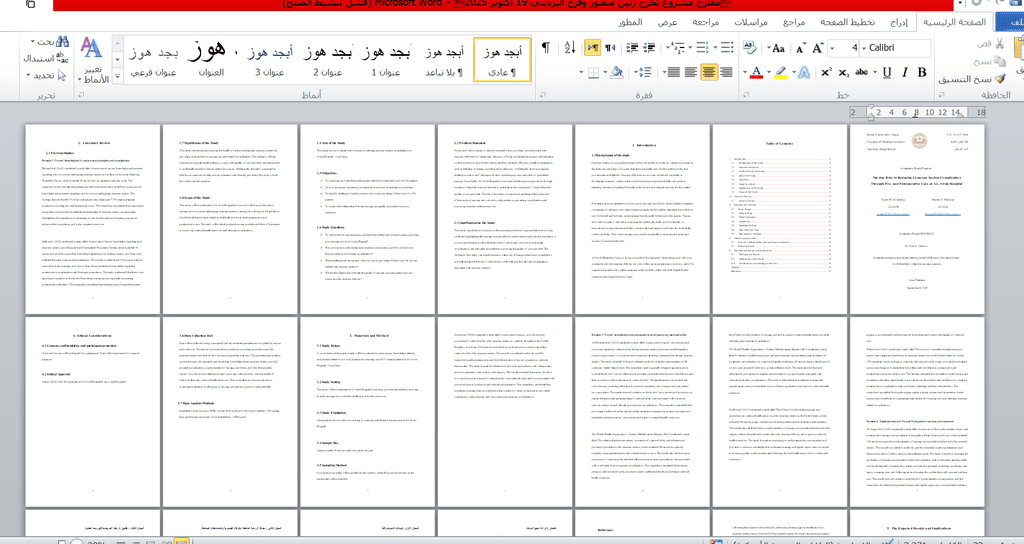Toggle Italic formatting
Viewport: 1024px width, 544px height.
click(905, 72)
